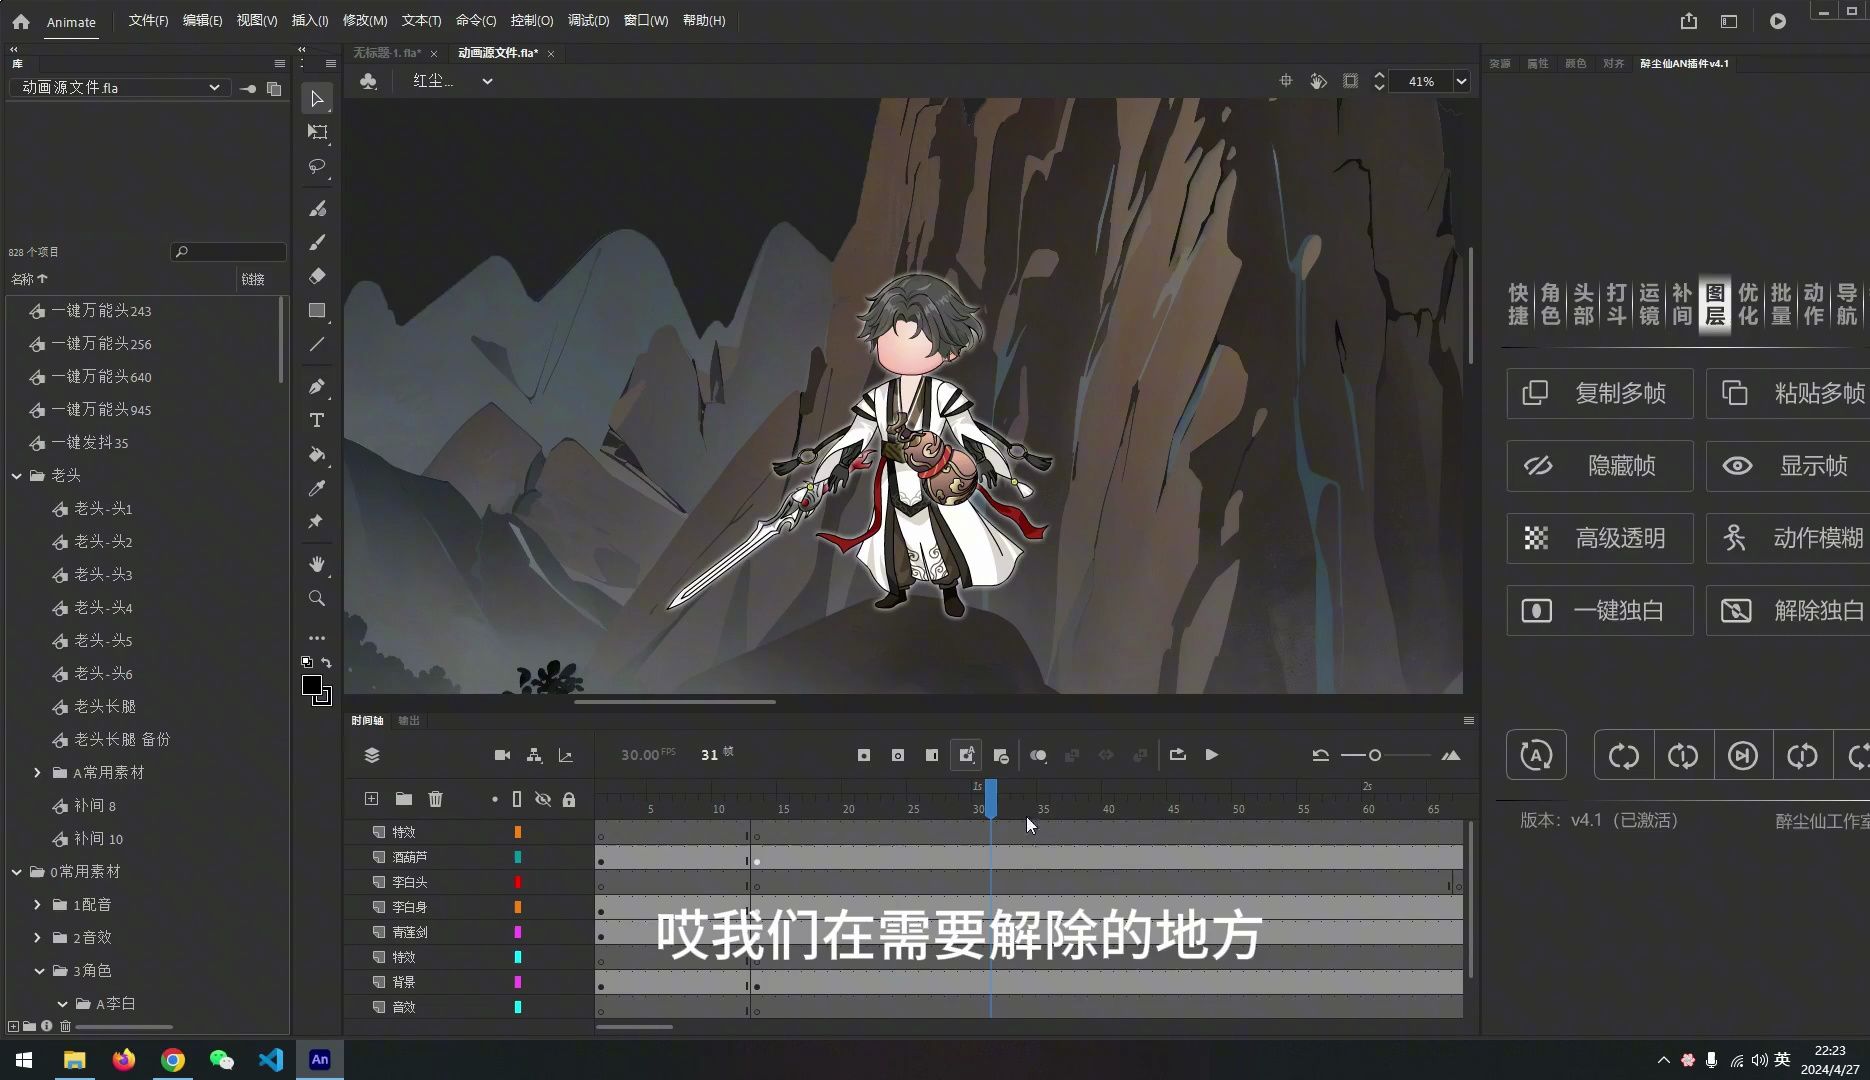Screen dimensions: 1870x1080
Task: Select the Lasso tool
Action: pos(317,166)
